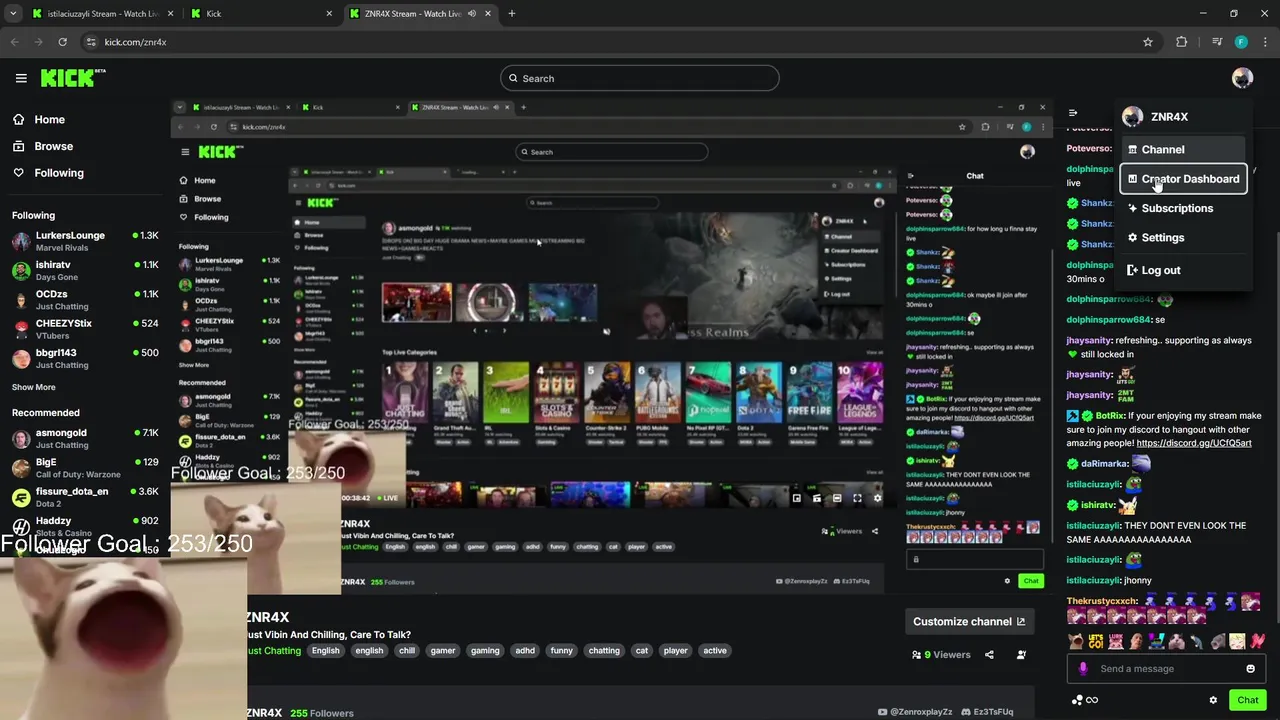Click the cat stream tag
Screen dimensions: 1280x720
pos(642,651)
